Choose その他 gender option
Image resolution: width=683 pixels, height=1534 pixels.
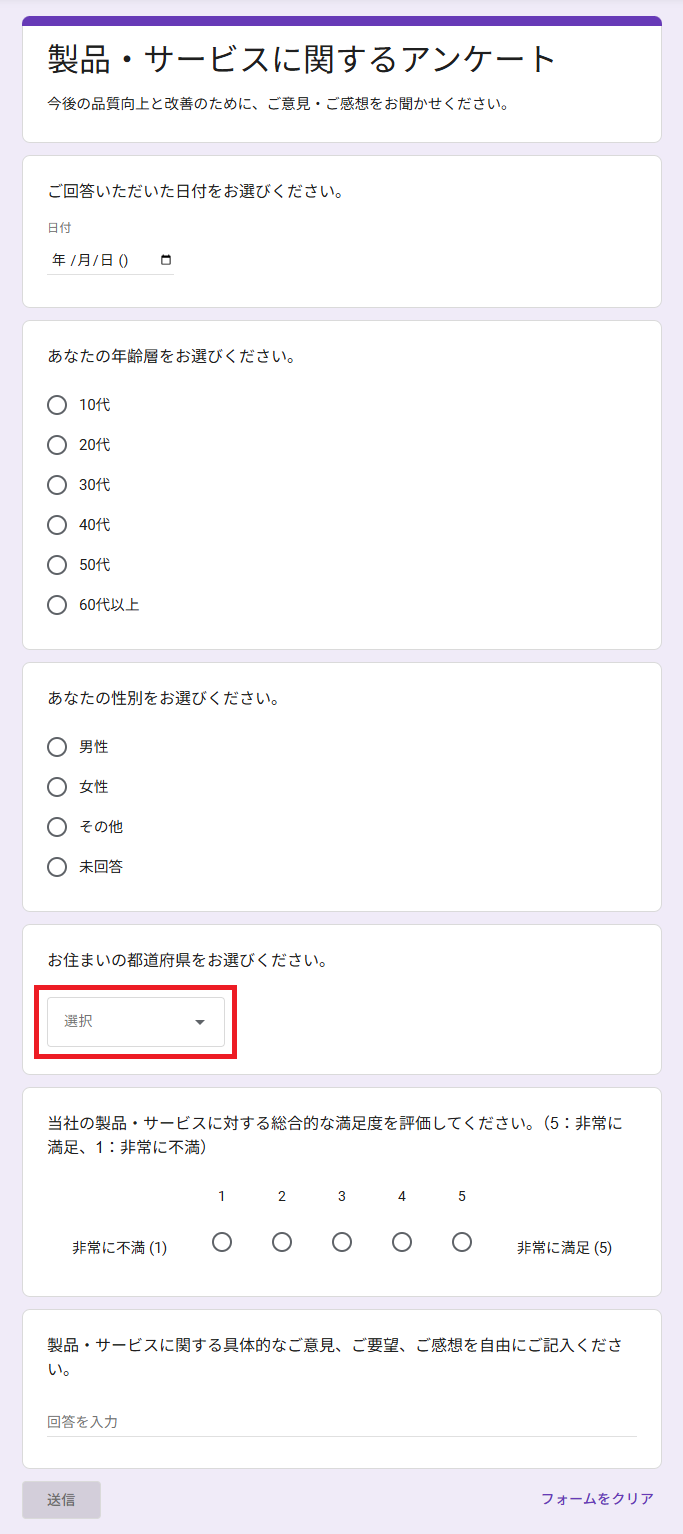[57, 827]
